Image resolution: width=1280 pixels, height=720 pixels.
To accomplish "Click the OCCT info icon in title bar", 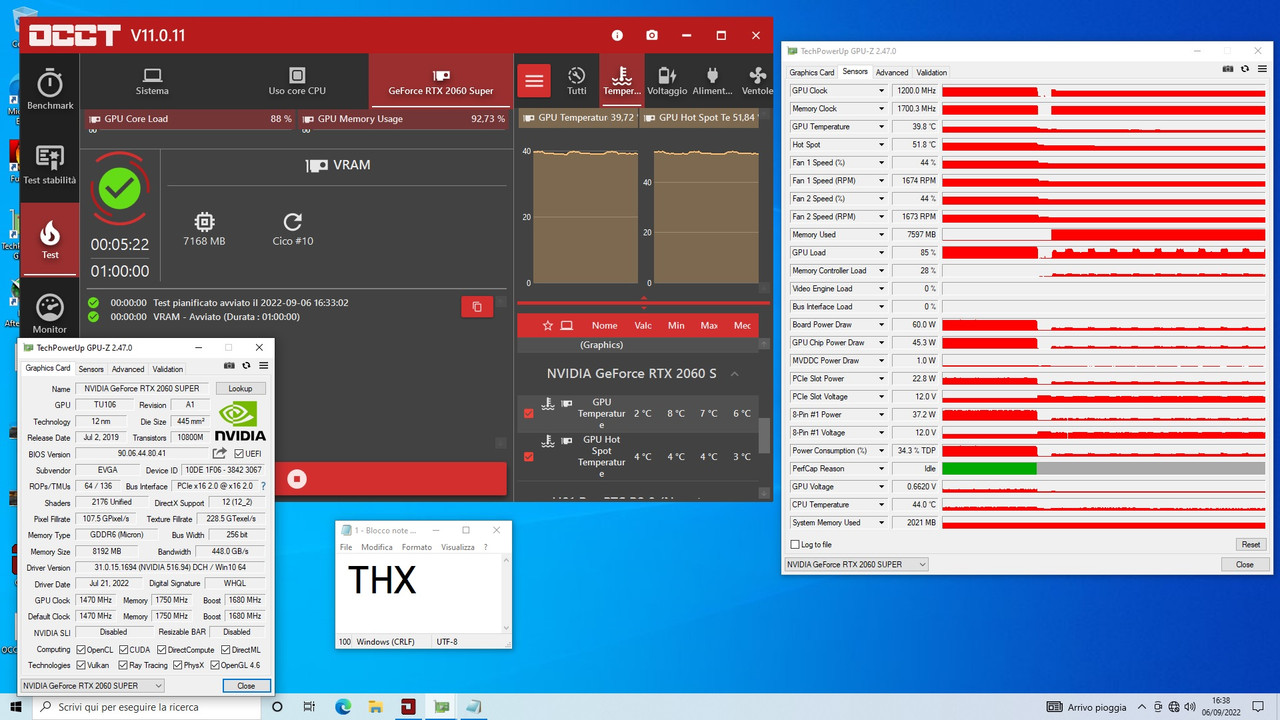I will 617,35.
